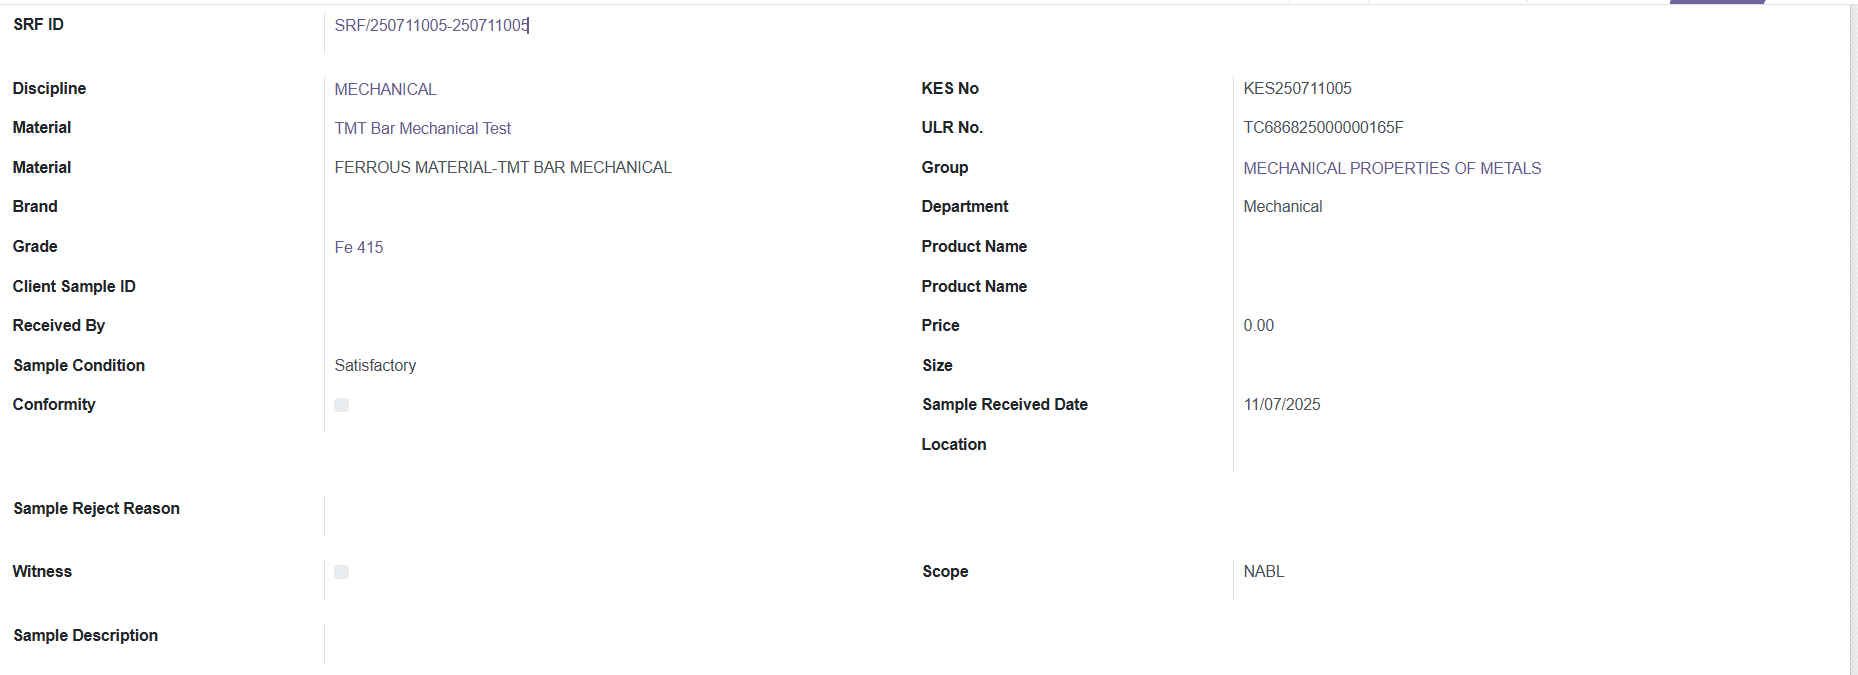
Task: Click the Fe 415 grade link
Action: click(358, 247)
